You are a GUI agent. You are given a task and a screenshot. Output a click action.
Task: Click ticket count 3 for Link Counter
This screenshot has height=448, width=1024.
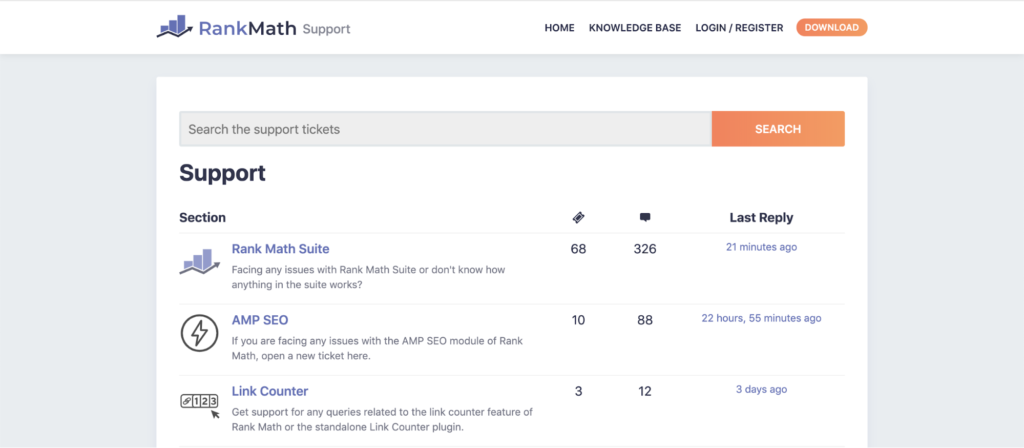[x=578, y=391]
